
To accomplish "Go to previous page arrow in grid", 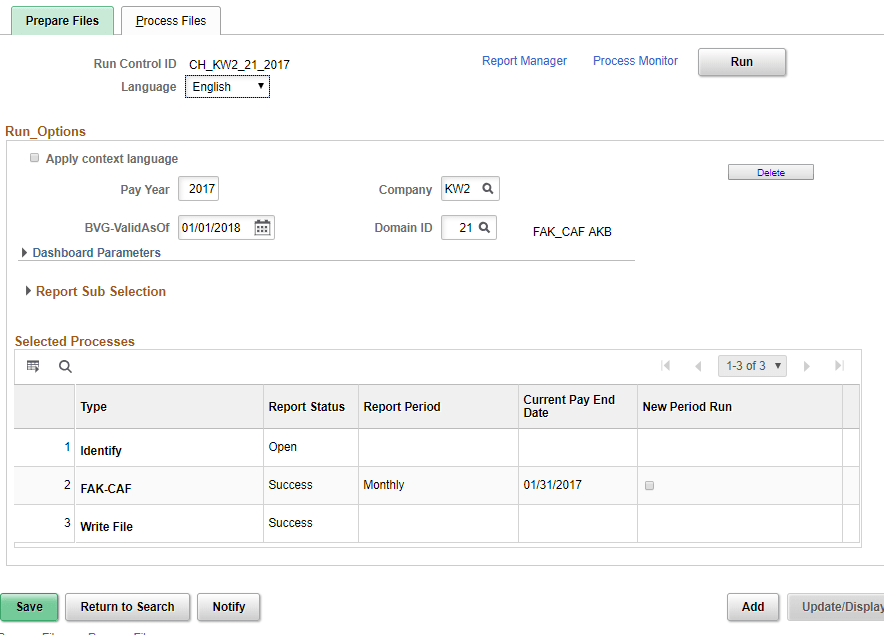I will coord(698,366).
